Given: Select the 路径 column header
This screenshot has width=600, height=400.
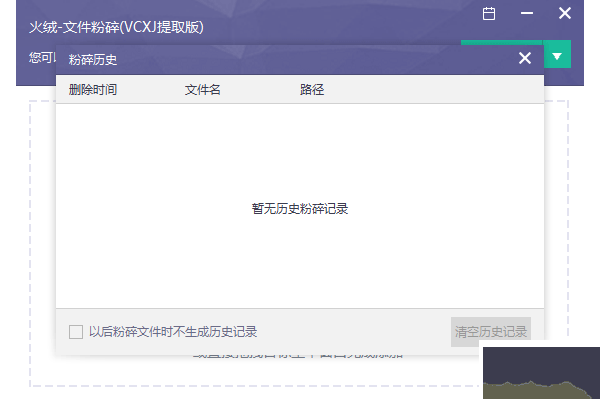Looking at the screenshot, I should pyautogui.click(x=312, y=90).
